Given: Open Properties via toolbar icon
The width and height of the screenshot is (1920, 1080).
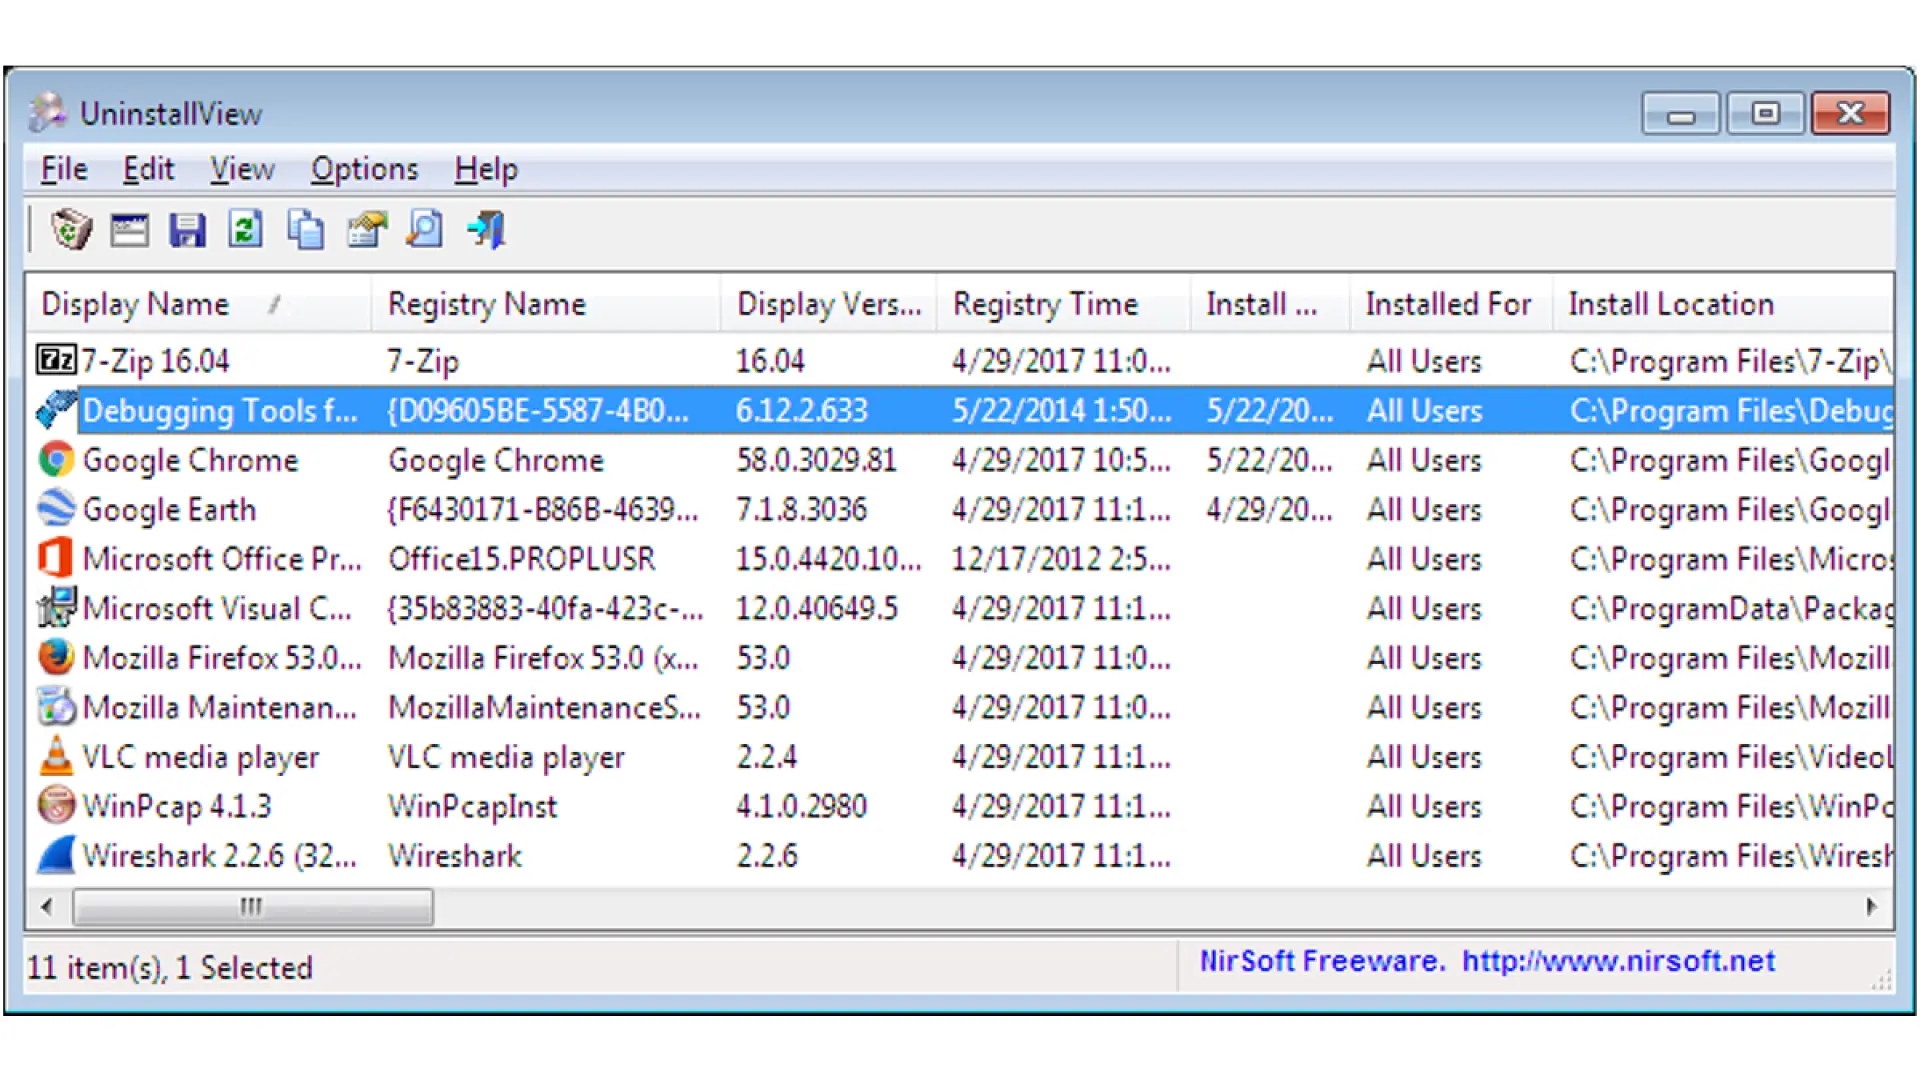Looking at the screenshot, I should coord(366,230).
